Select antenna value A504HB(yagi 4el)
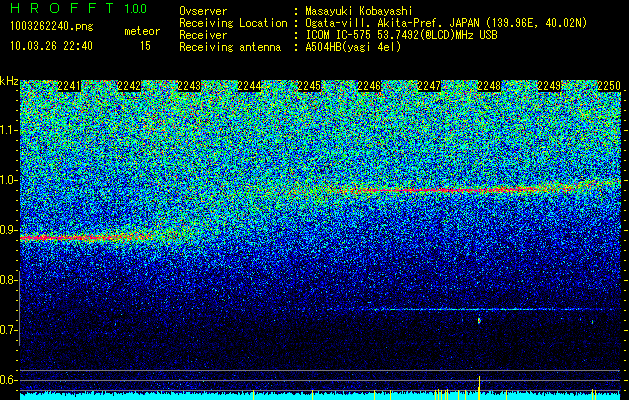 [353, 47]
